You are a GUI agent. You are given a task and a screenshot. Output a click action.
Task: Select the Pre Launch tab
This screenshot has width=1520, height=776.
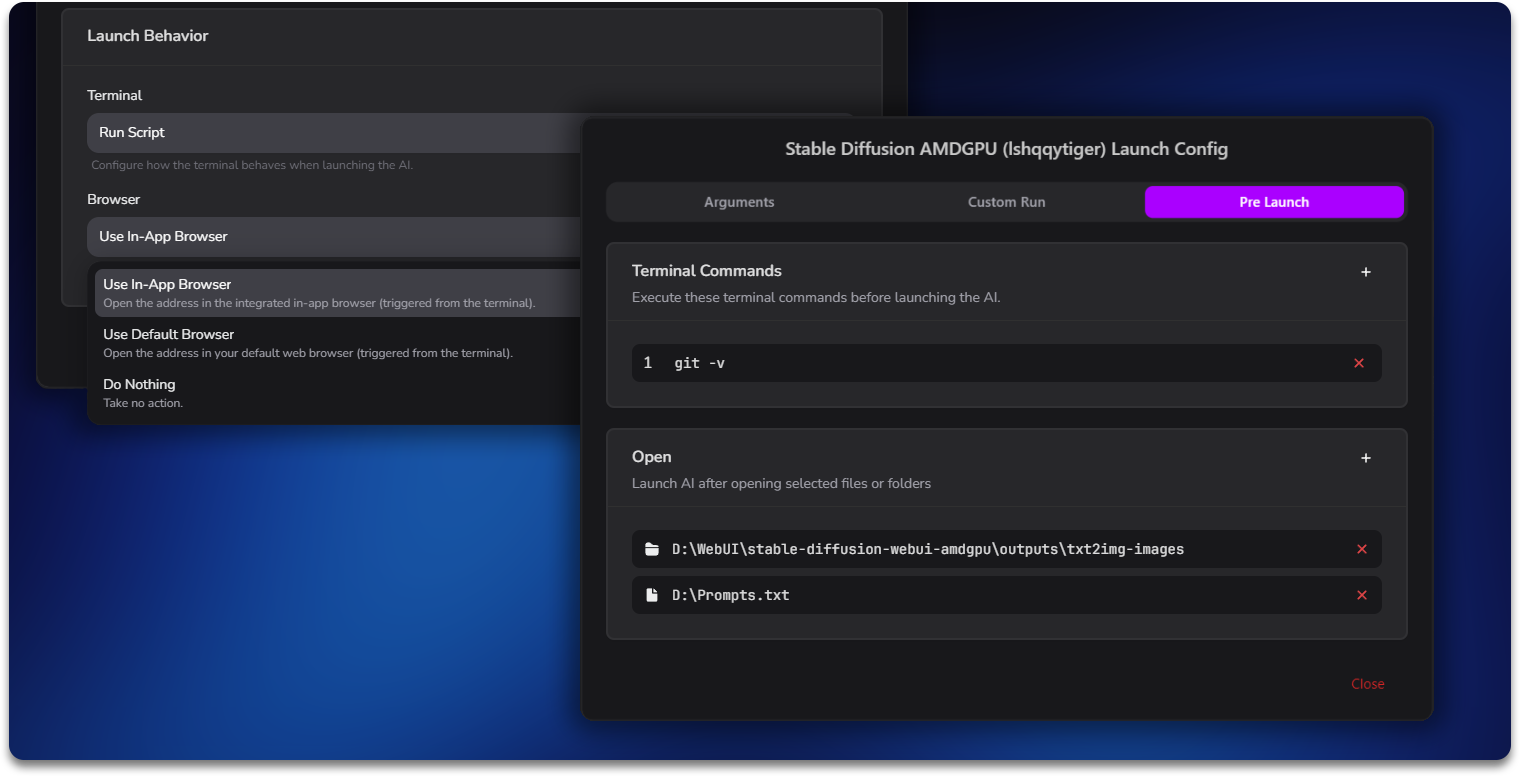click(1274, 202)
